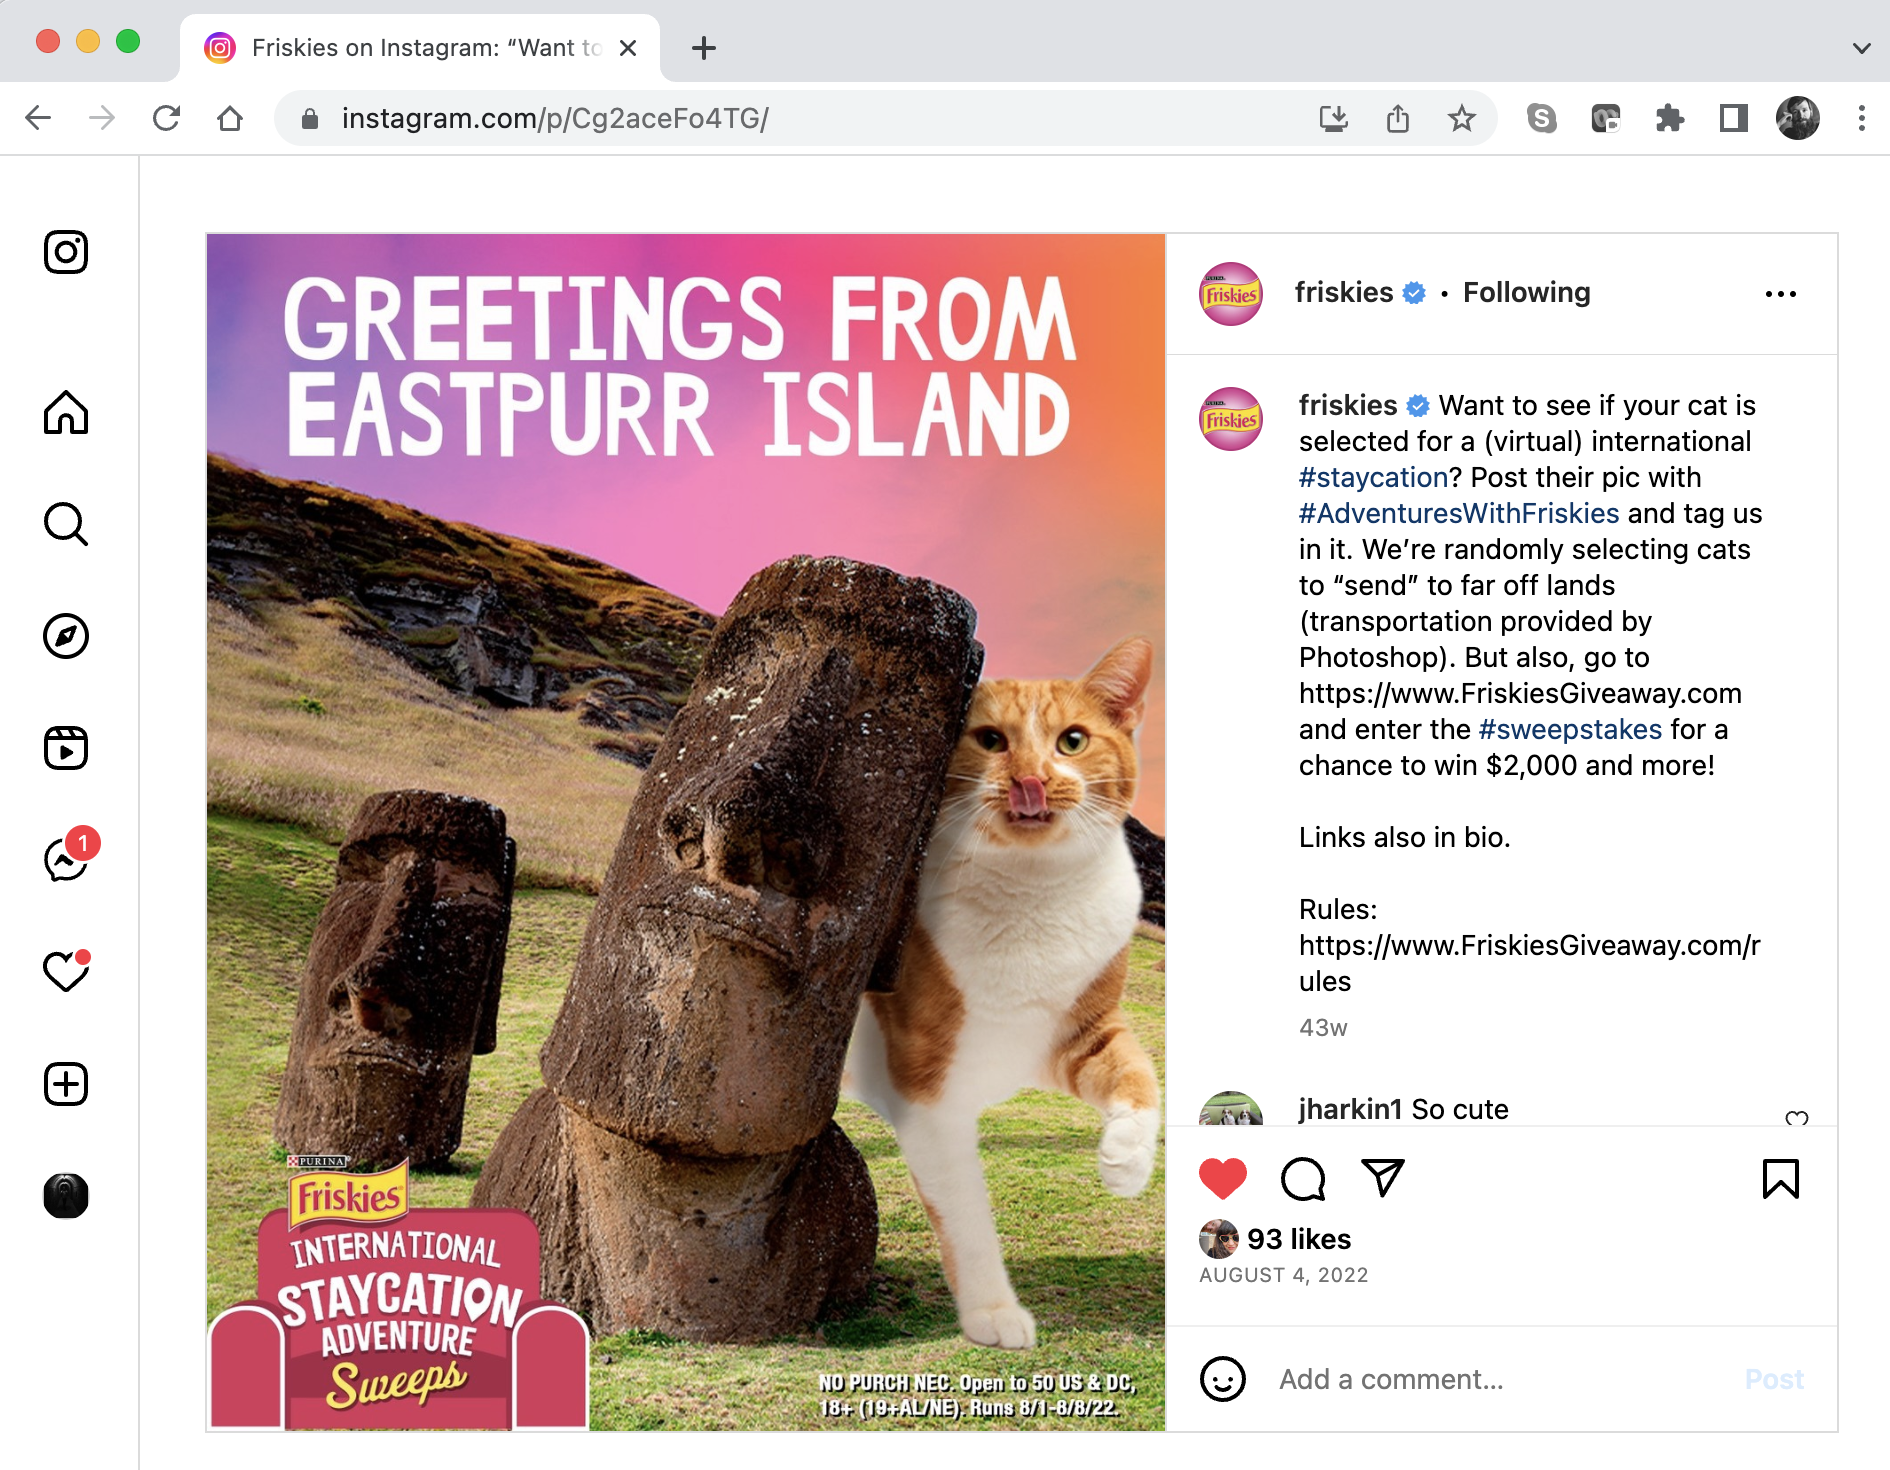The width and height of the screenshot is (1890, 1470).
Task: Open the #sweepstakes hashtag
Action: (x=1570, y=729)
